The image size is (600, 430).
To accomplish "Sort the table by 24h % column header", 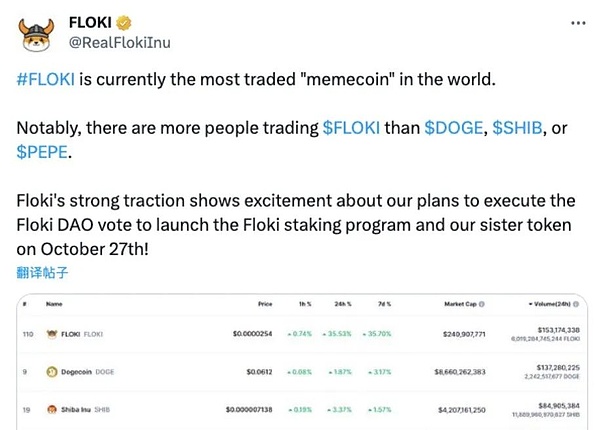I will 343,303.
